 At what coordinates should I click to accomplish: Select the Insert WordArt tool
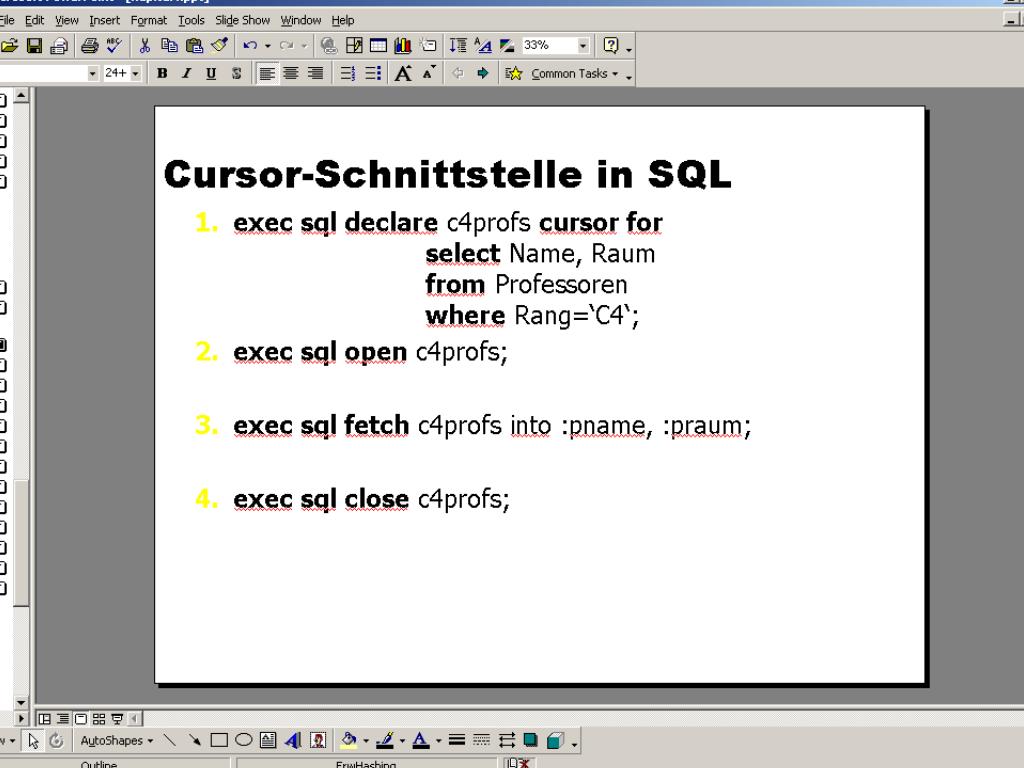point(293,741)
